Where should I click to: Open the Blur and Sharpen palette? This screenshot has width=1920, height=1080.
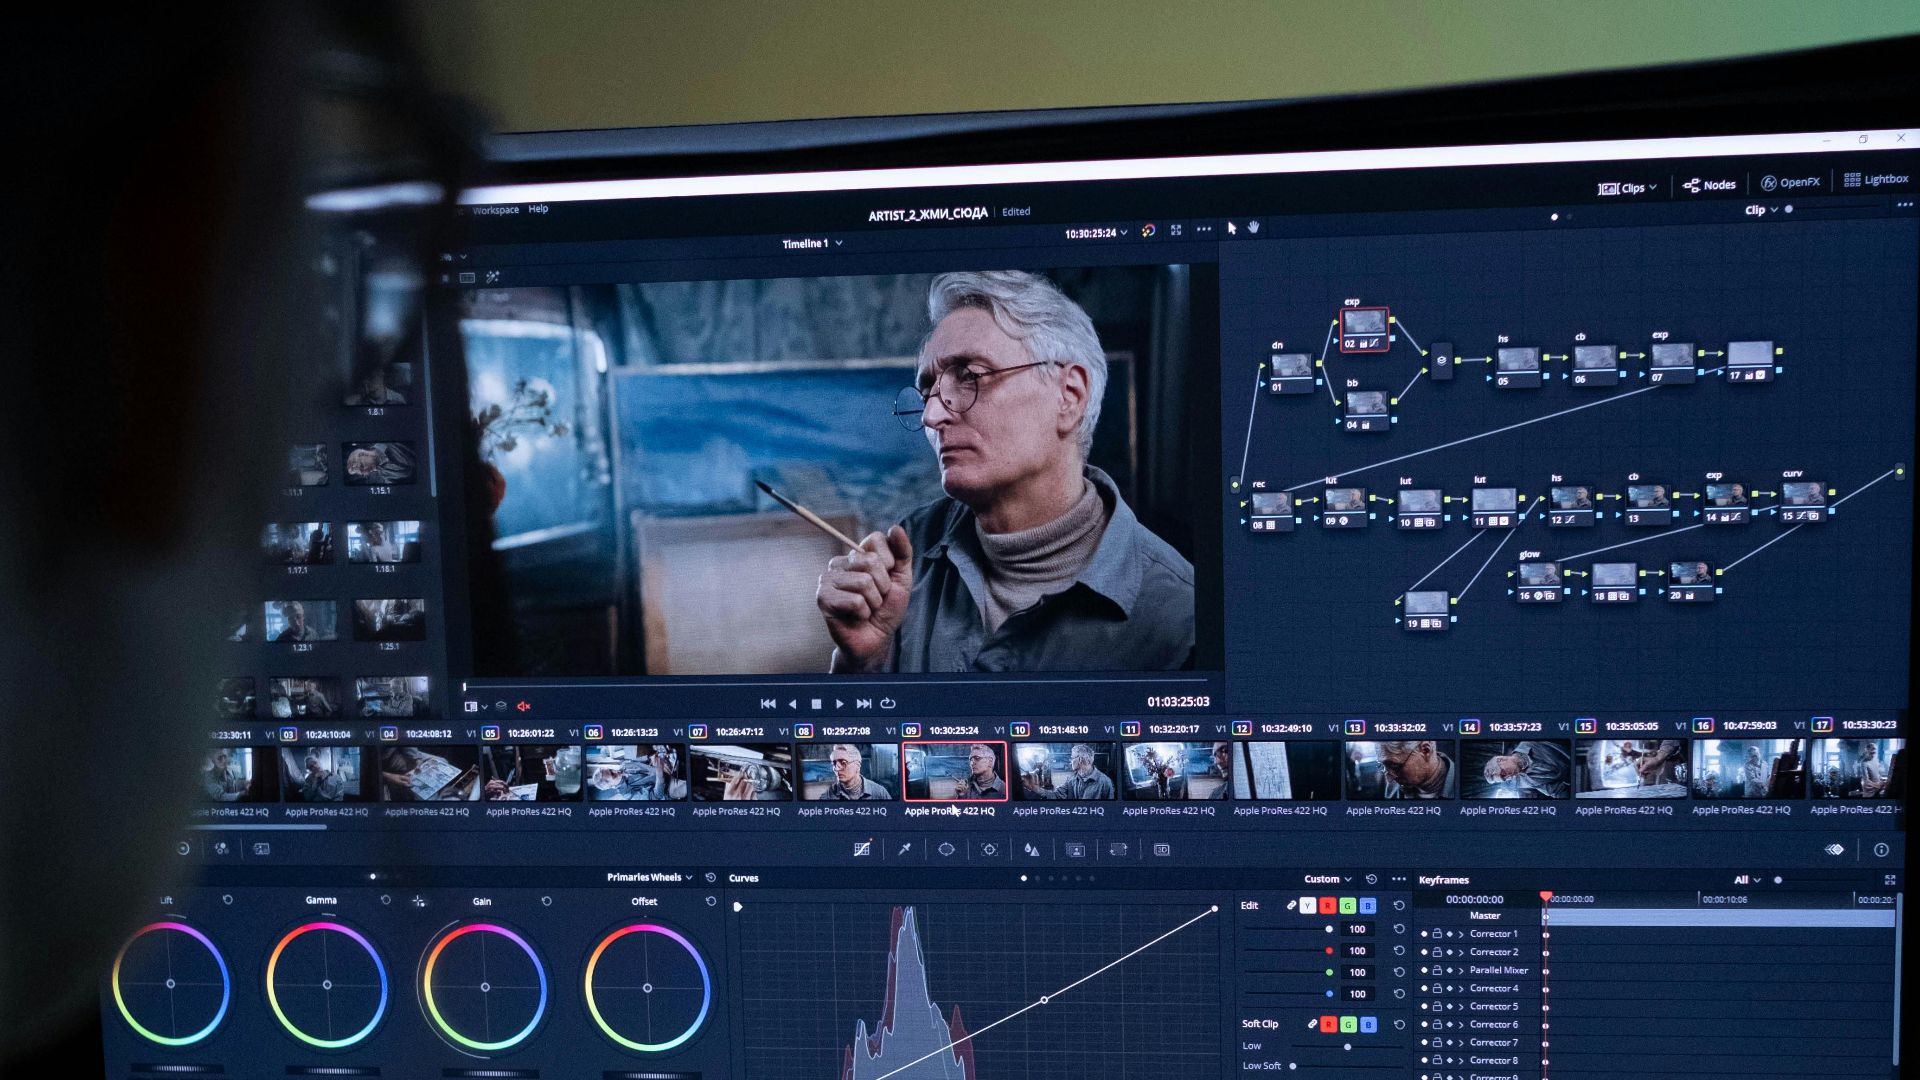(1031, 849)
